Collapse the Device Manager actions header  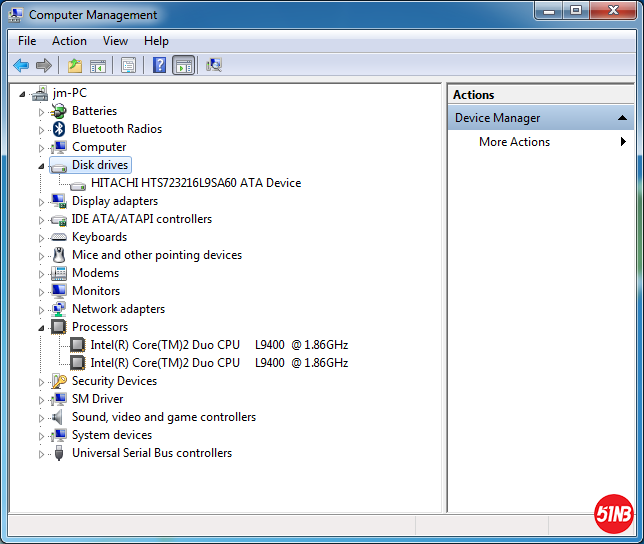(x=622, y=118)
